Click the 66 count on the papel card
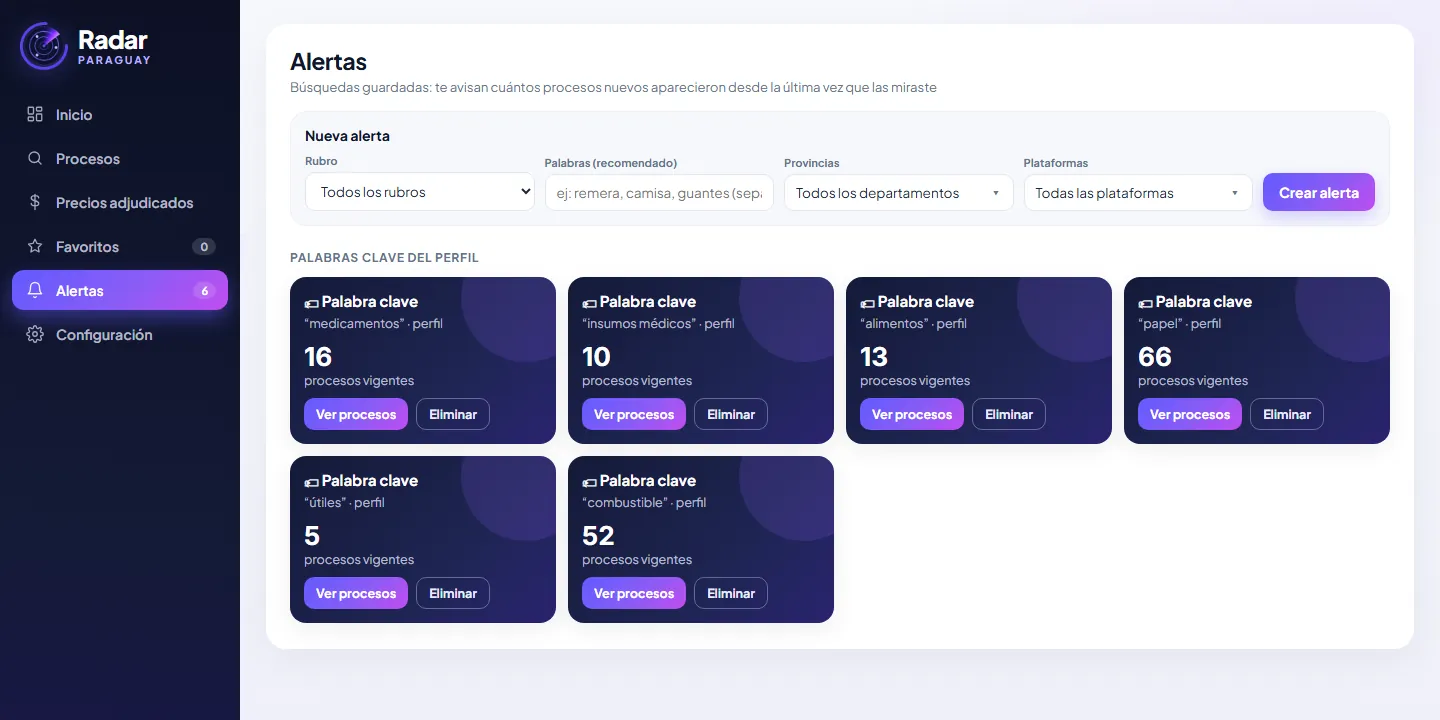 coord(1155,357)
